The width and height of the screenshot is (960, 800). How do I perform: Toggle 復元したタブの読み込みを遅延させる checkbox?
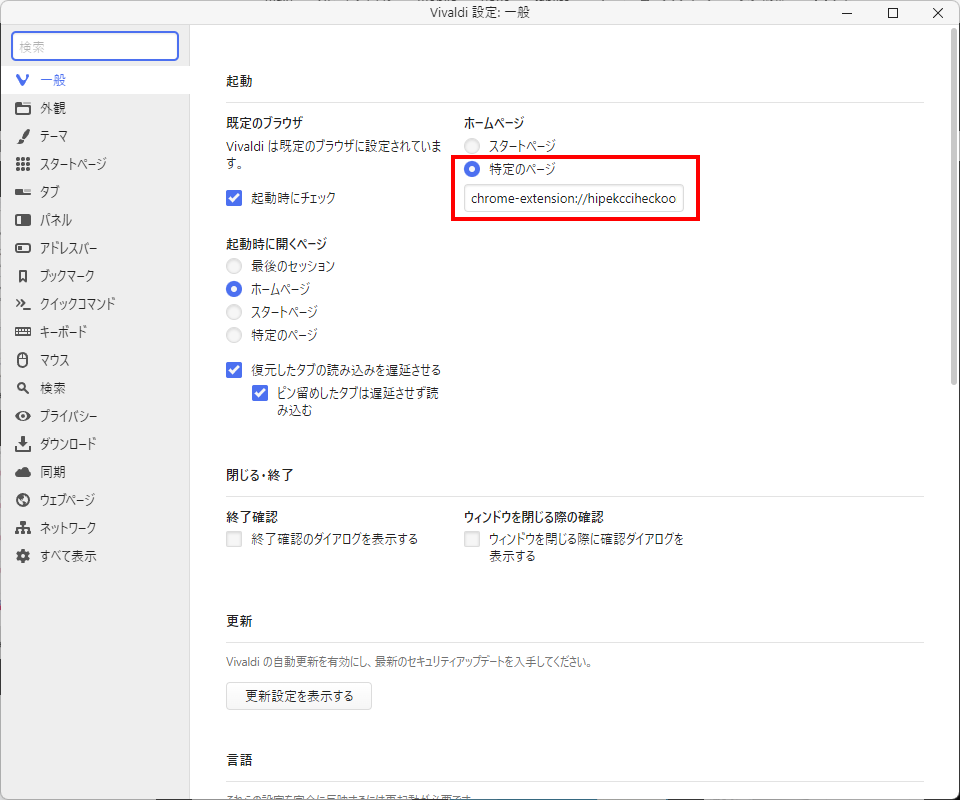tap(234, 370)
